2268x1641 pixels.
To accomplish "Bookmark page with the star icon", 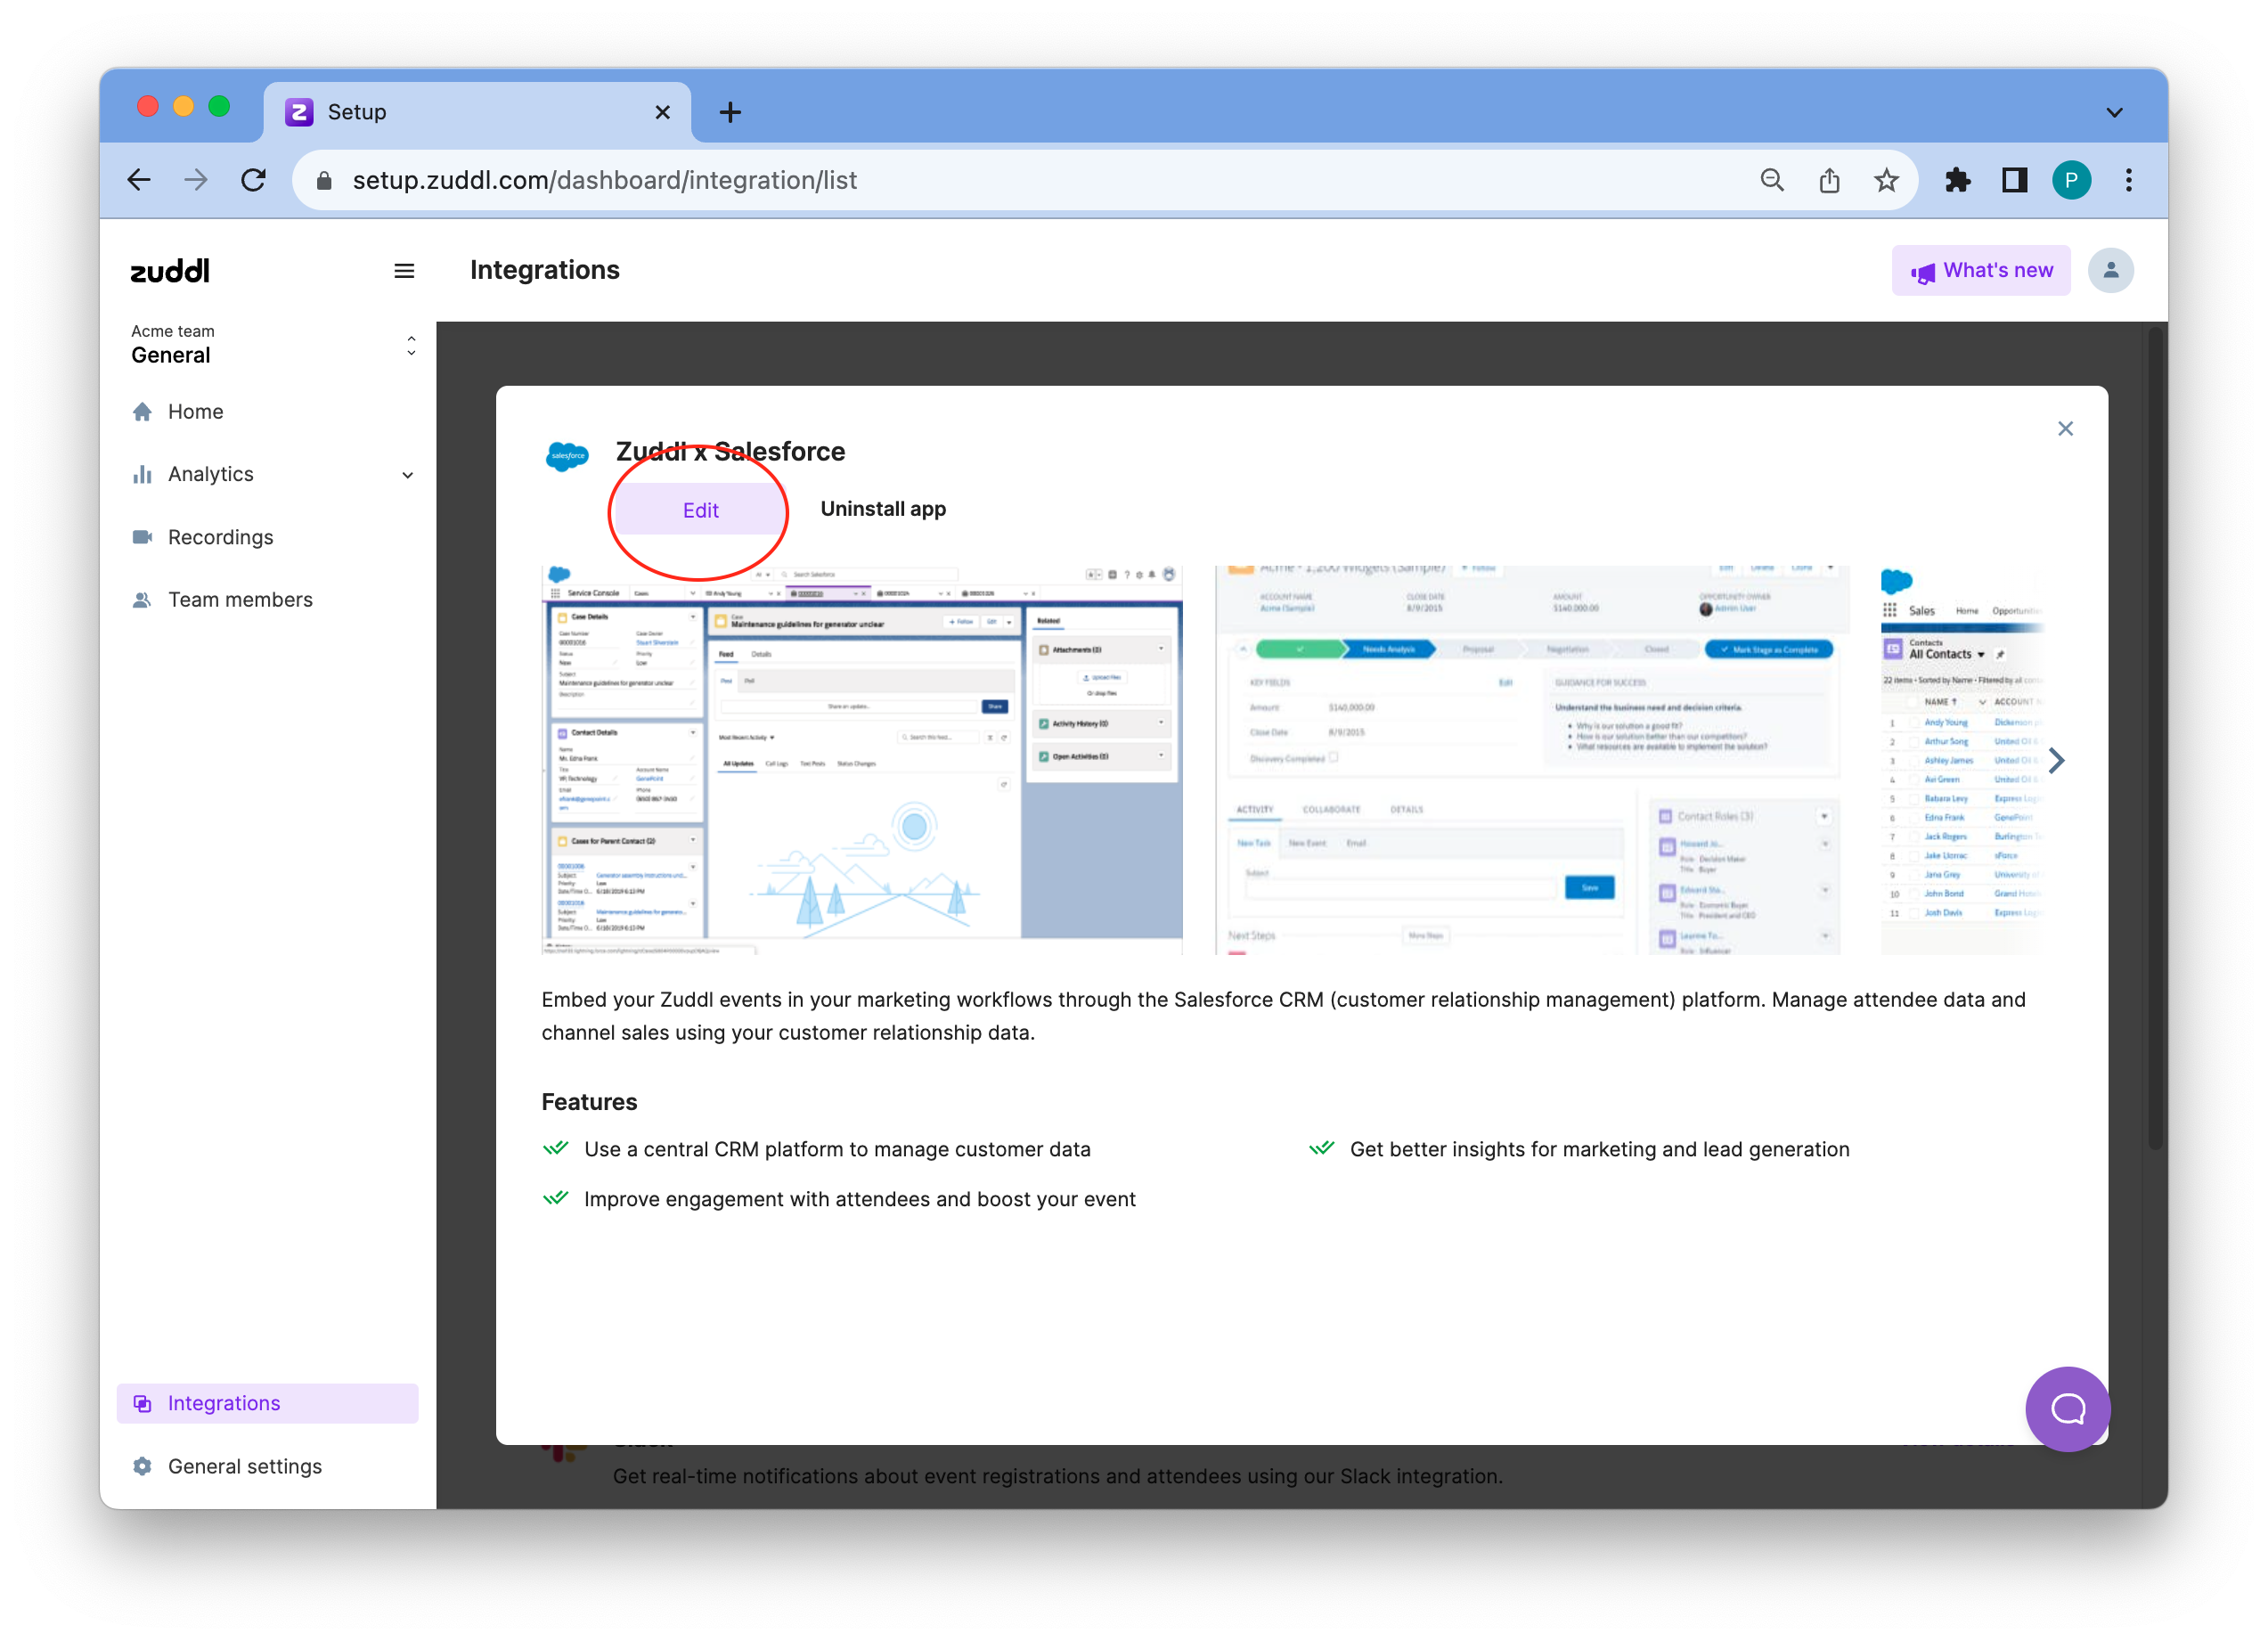I will [1886, 181].
